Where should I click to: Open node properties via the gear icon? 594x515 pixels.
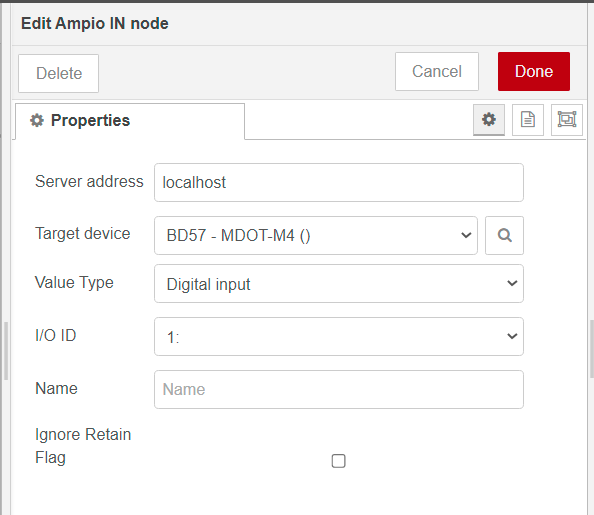coord(489,120)
